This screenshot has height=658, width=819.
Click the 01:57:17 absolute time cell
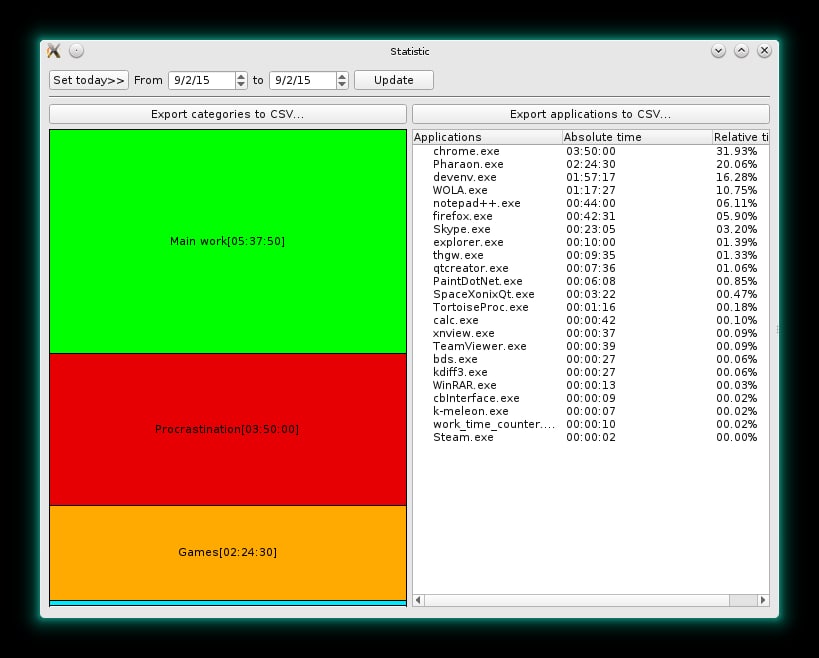(x=591, y=177)
